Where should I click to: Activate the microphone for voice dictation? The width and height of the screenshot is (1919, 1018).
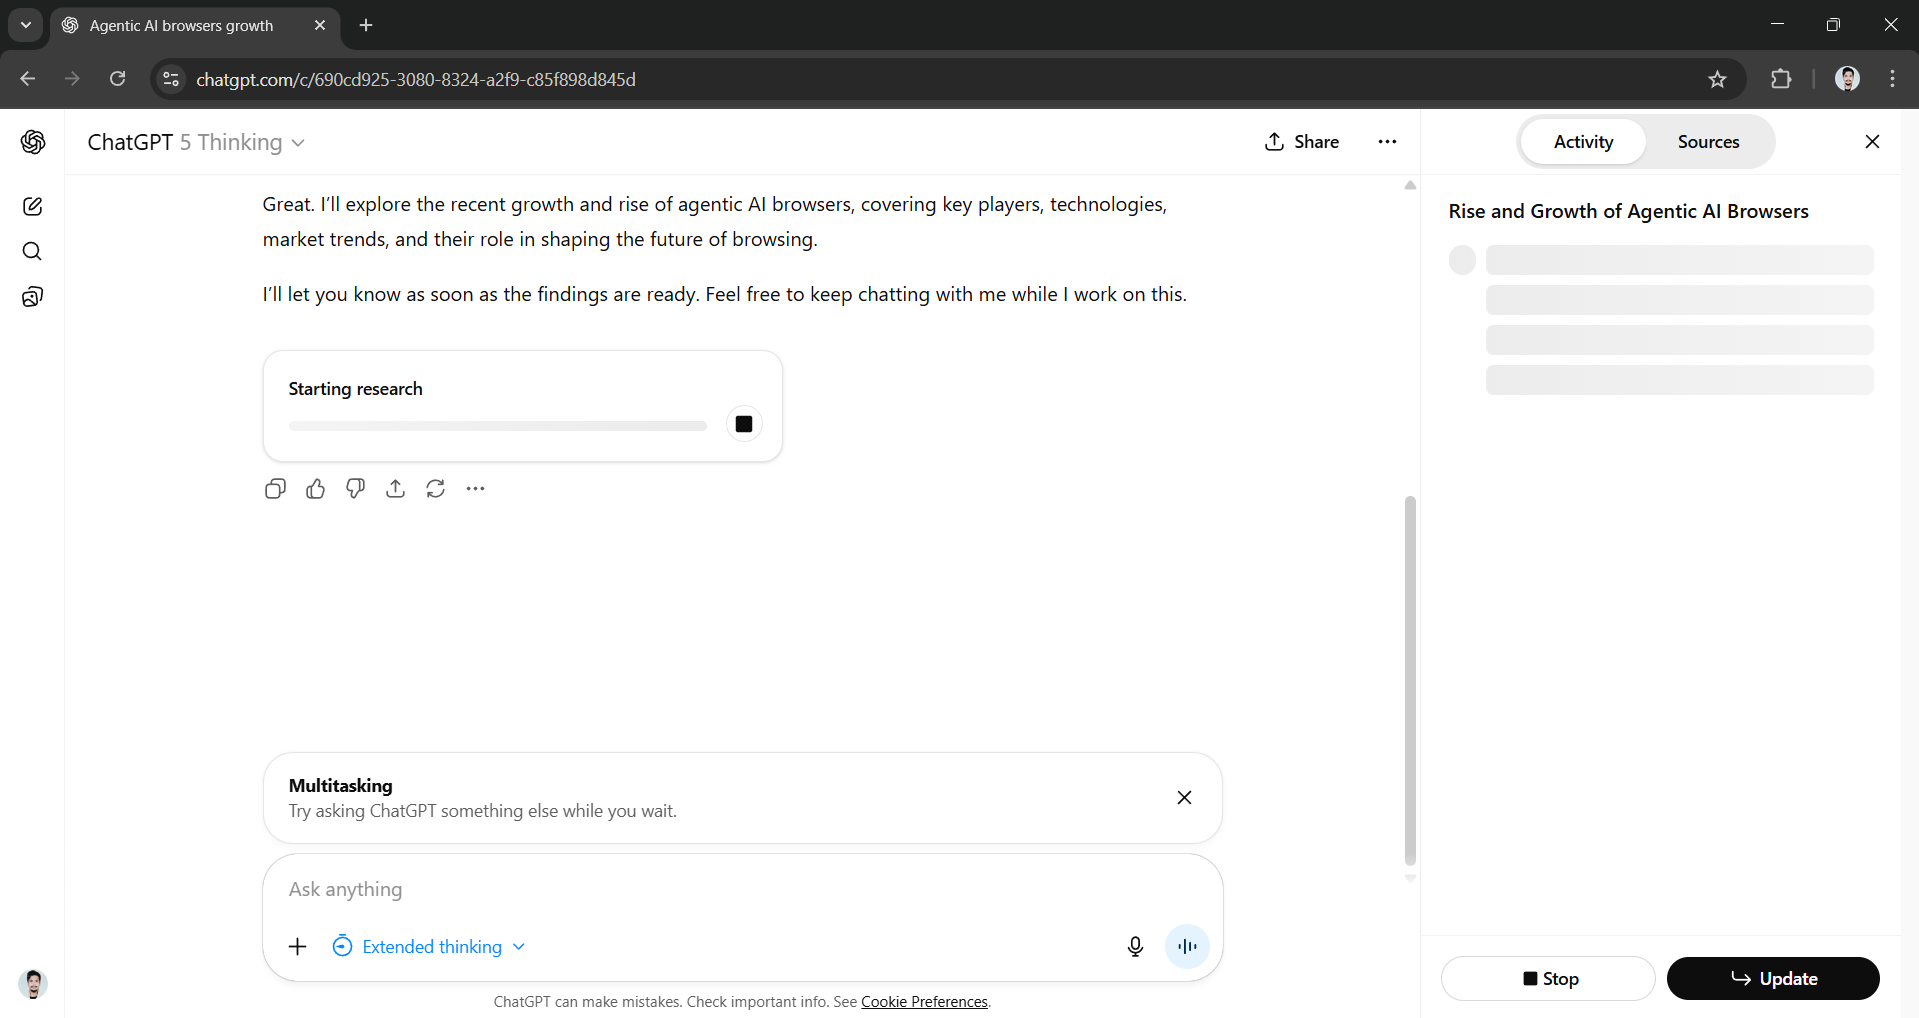pos(1135,946)
